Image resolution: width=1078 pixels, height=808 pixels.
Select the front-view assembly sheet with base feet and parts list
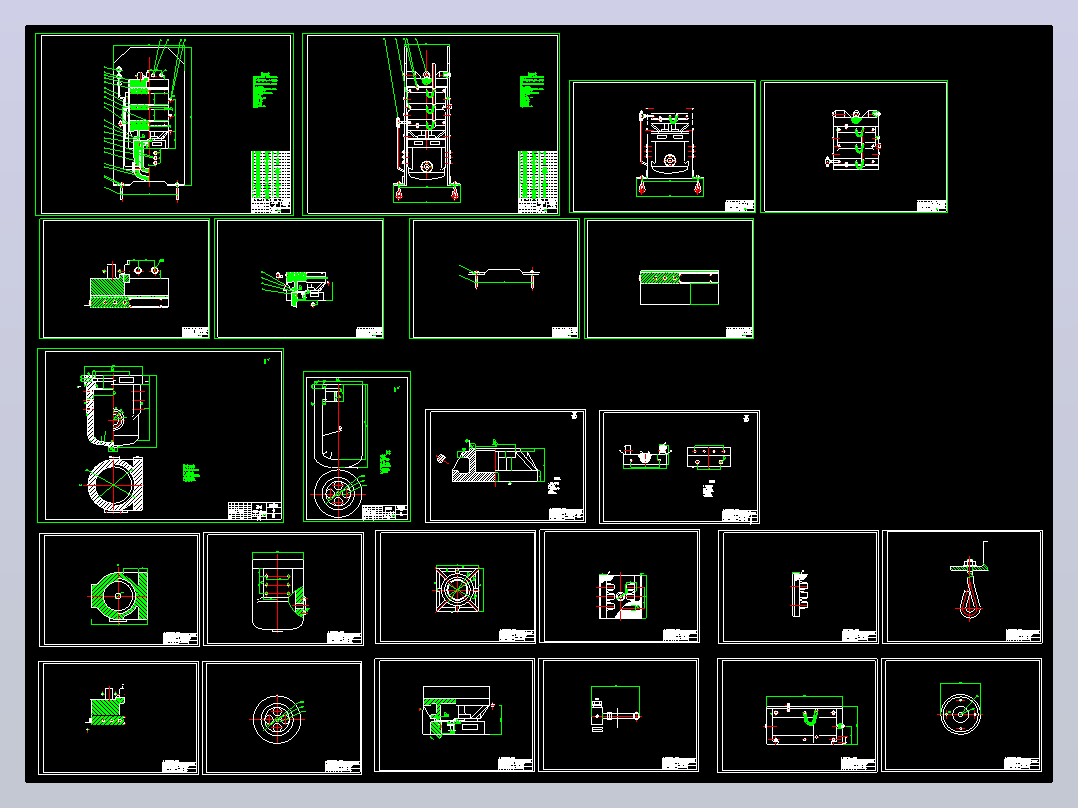(x=431, y=124)
